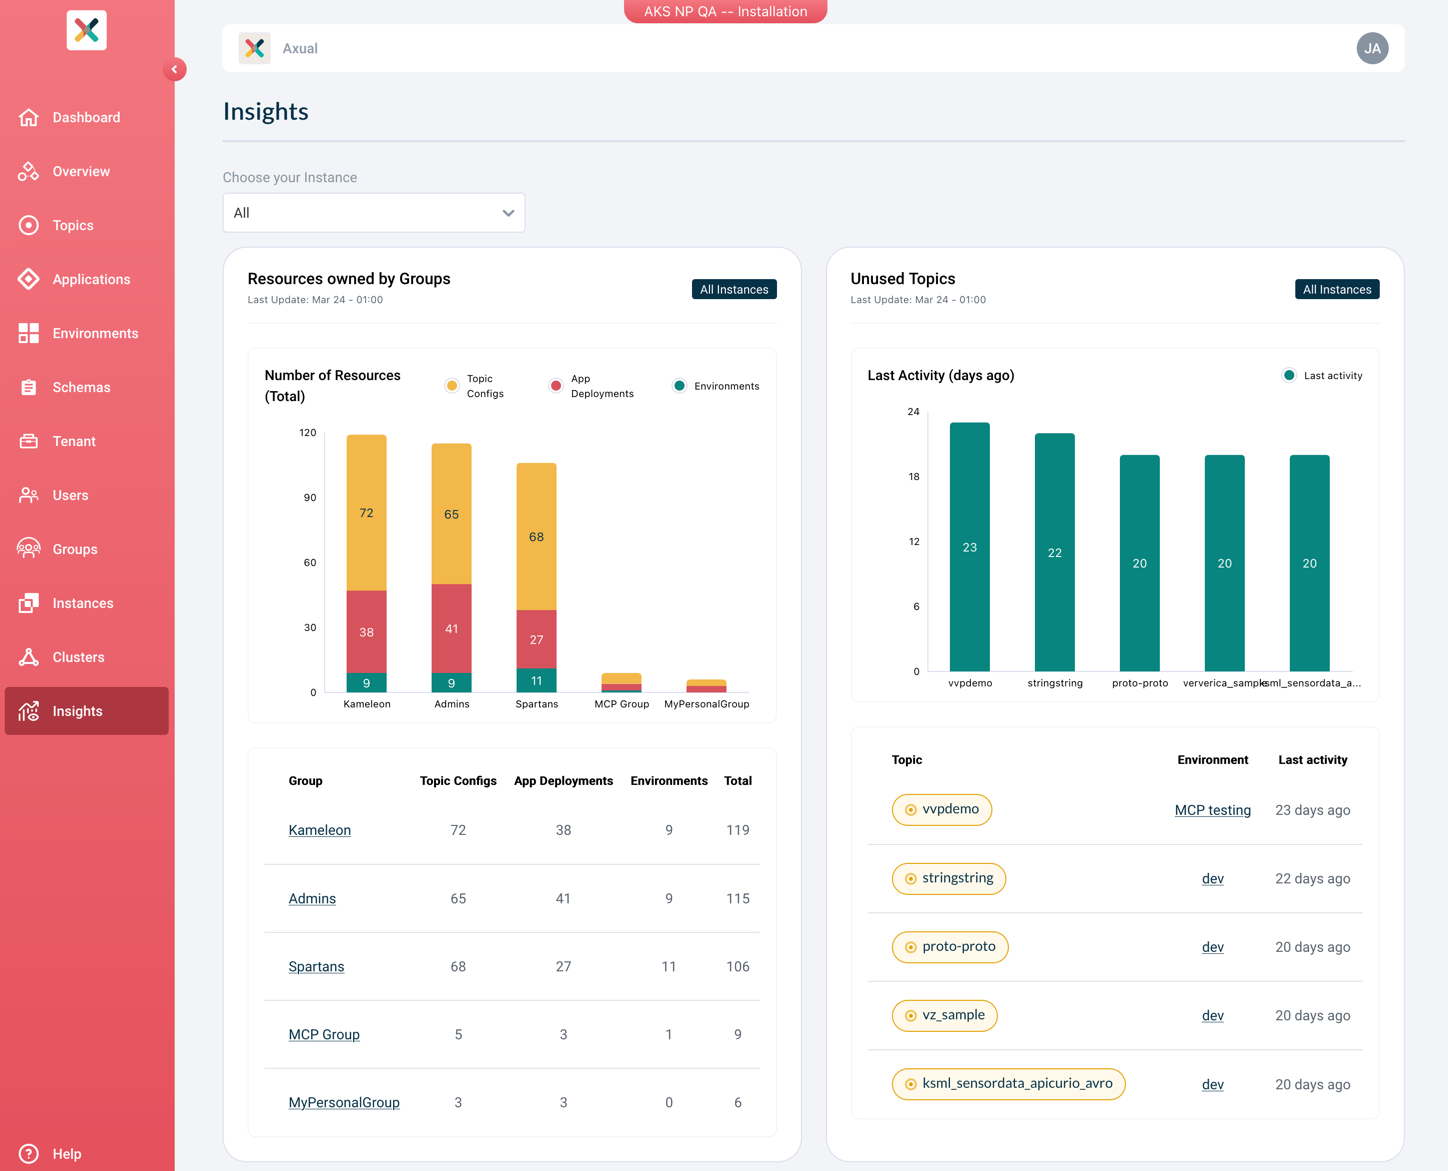Collapse the sidebar with the chevron button
This screenshot has width=1448, height=1171.
tap(174, 69)
